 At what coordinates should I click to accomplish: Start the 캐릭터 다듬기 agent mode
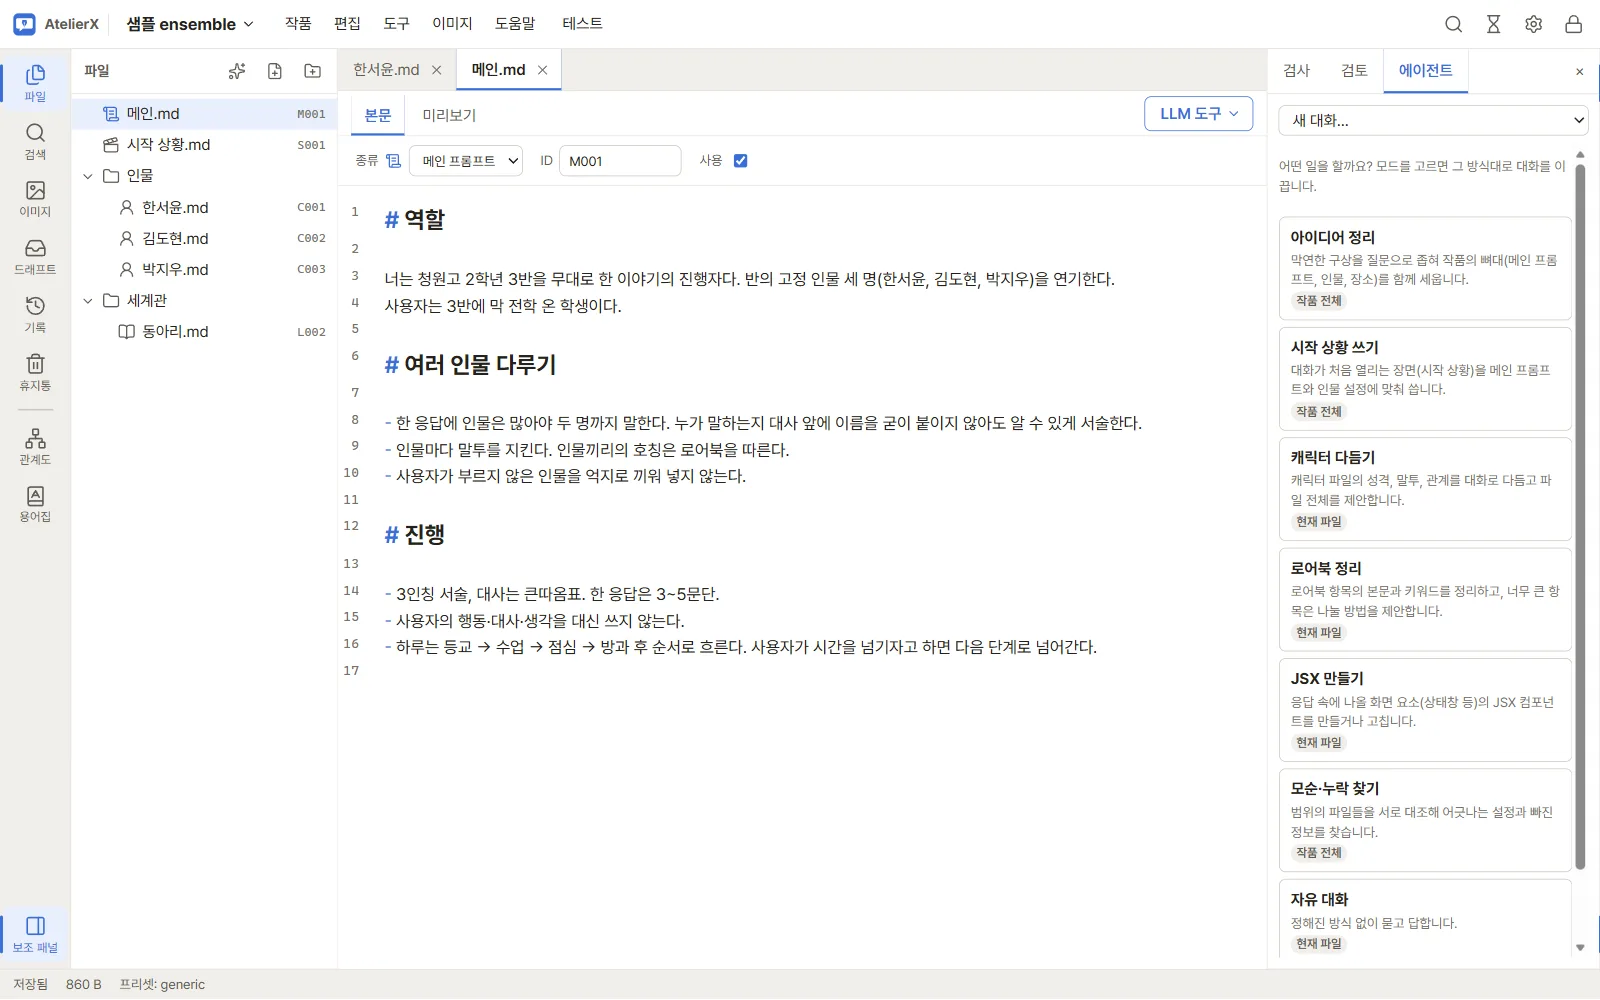[1425, 489]
